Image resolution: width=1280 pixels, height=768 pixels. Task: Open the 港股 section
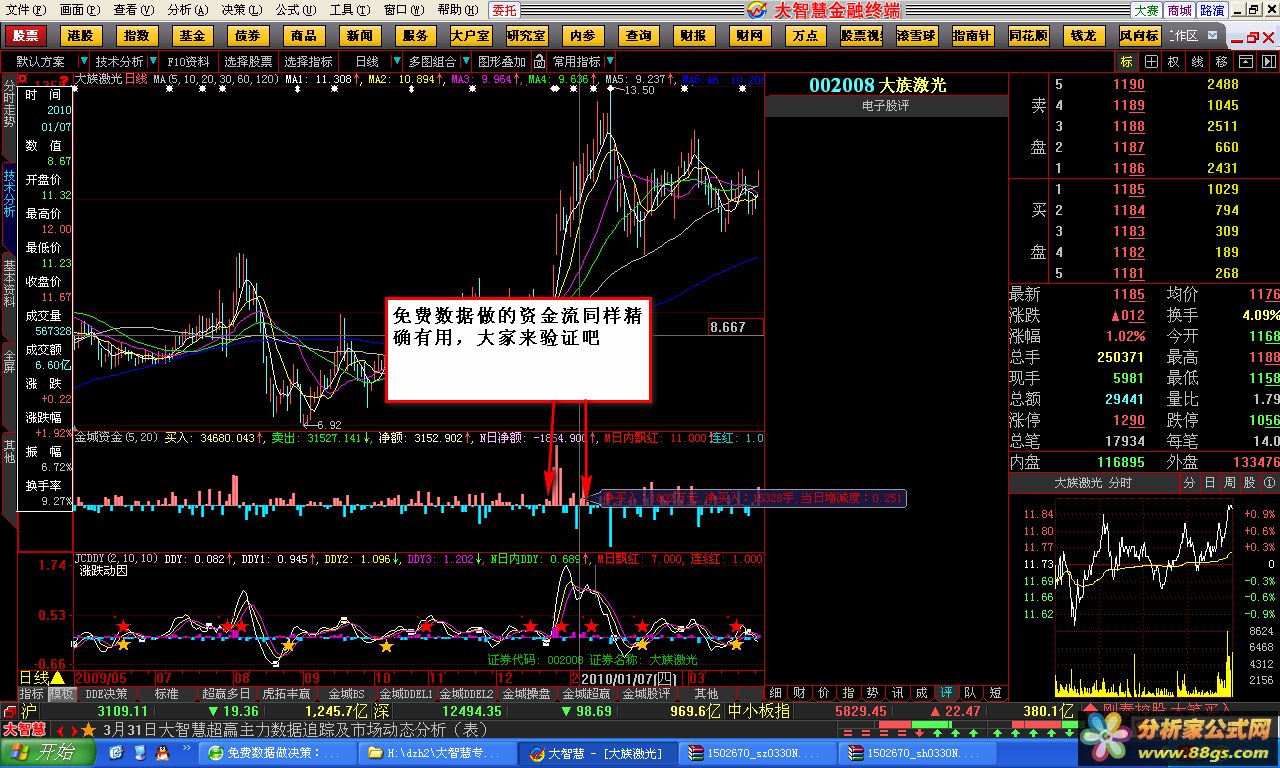[x=80, y=35]
